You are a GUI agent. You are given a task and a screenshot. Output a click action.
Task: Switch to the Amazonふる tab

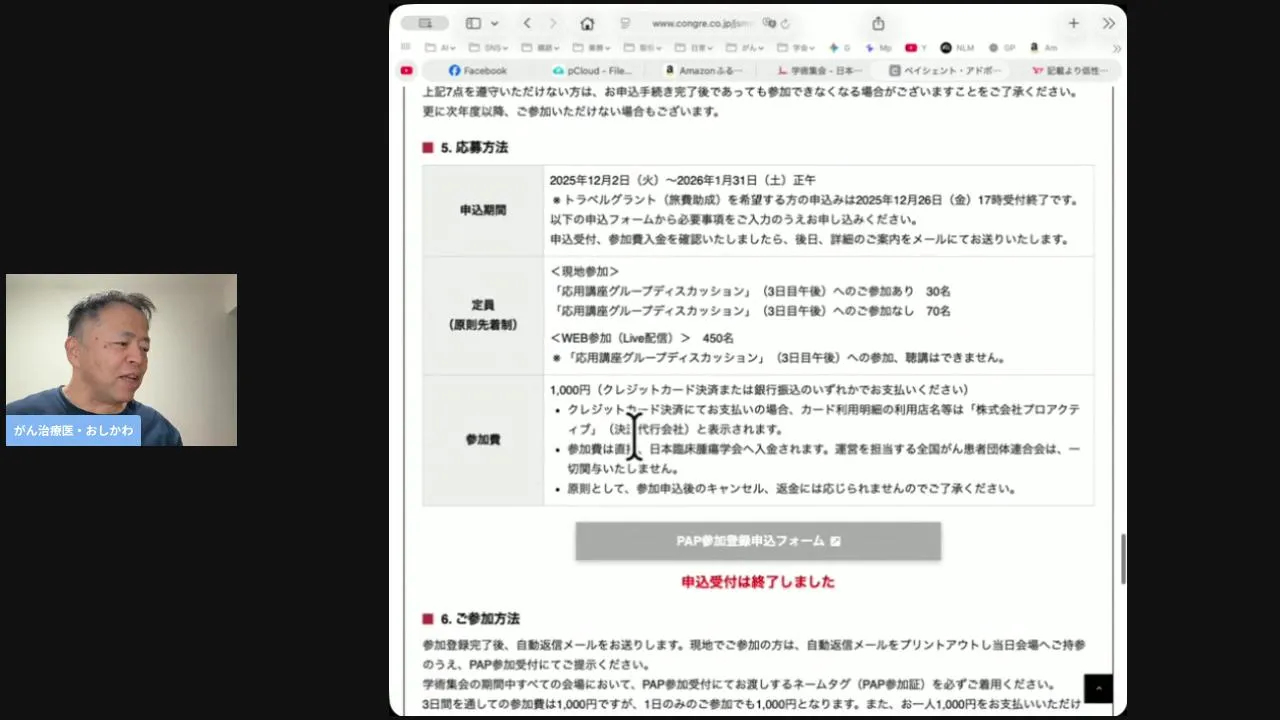[703, 71]
